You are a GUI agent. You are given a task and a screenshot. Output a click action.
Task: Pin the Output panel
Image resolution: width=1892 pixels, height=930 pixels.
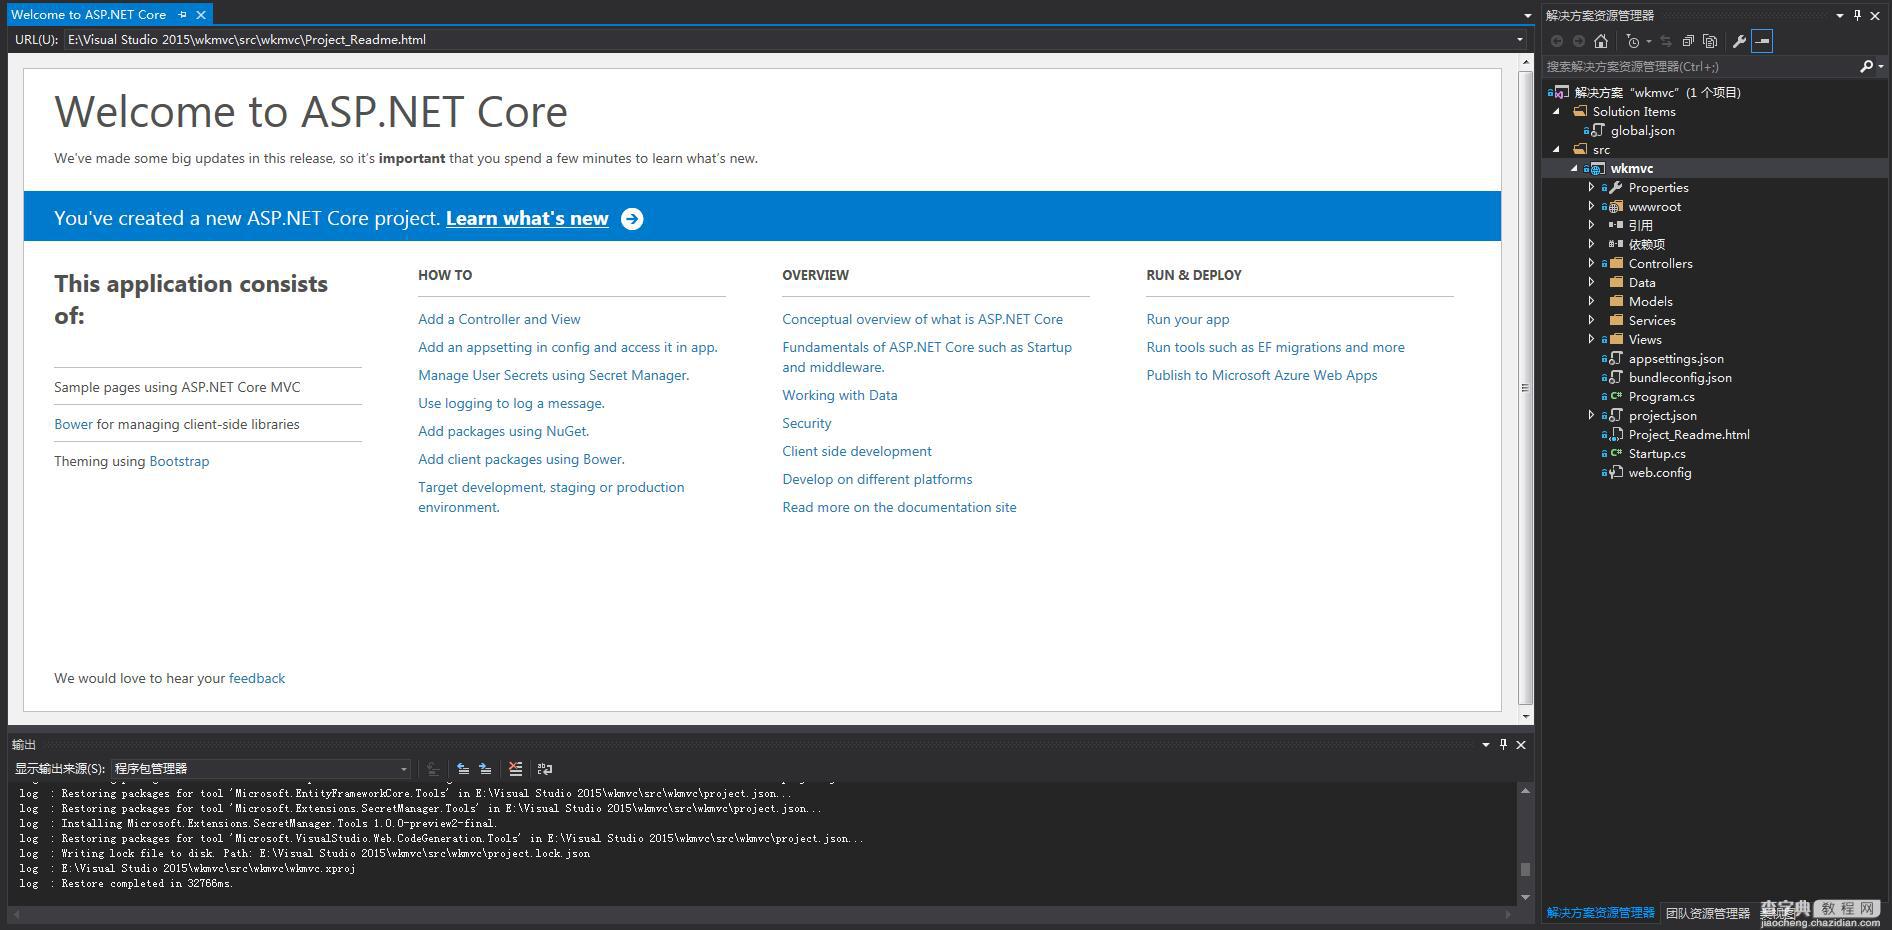click(1503, 744)
